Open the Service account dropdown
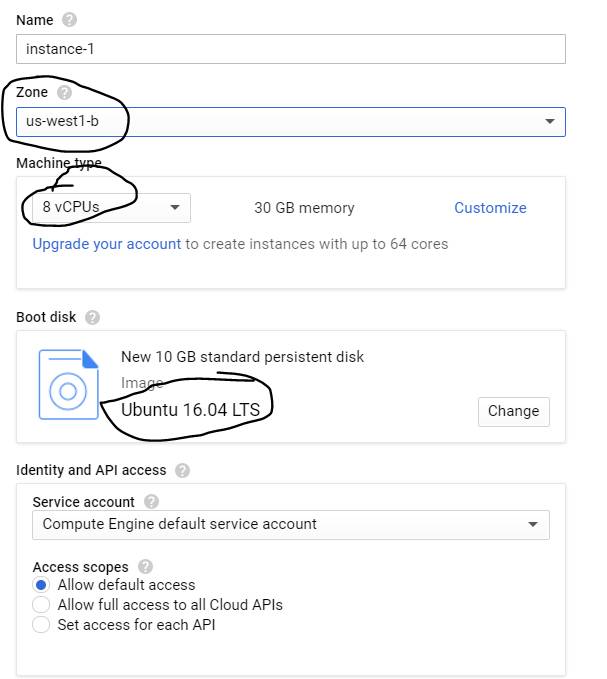 [x=290, y=524]
